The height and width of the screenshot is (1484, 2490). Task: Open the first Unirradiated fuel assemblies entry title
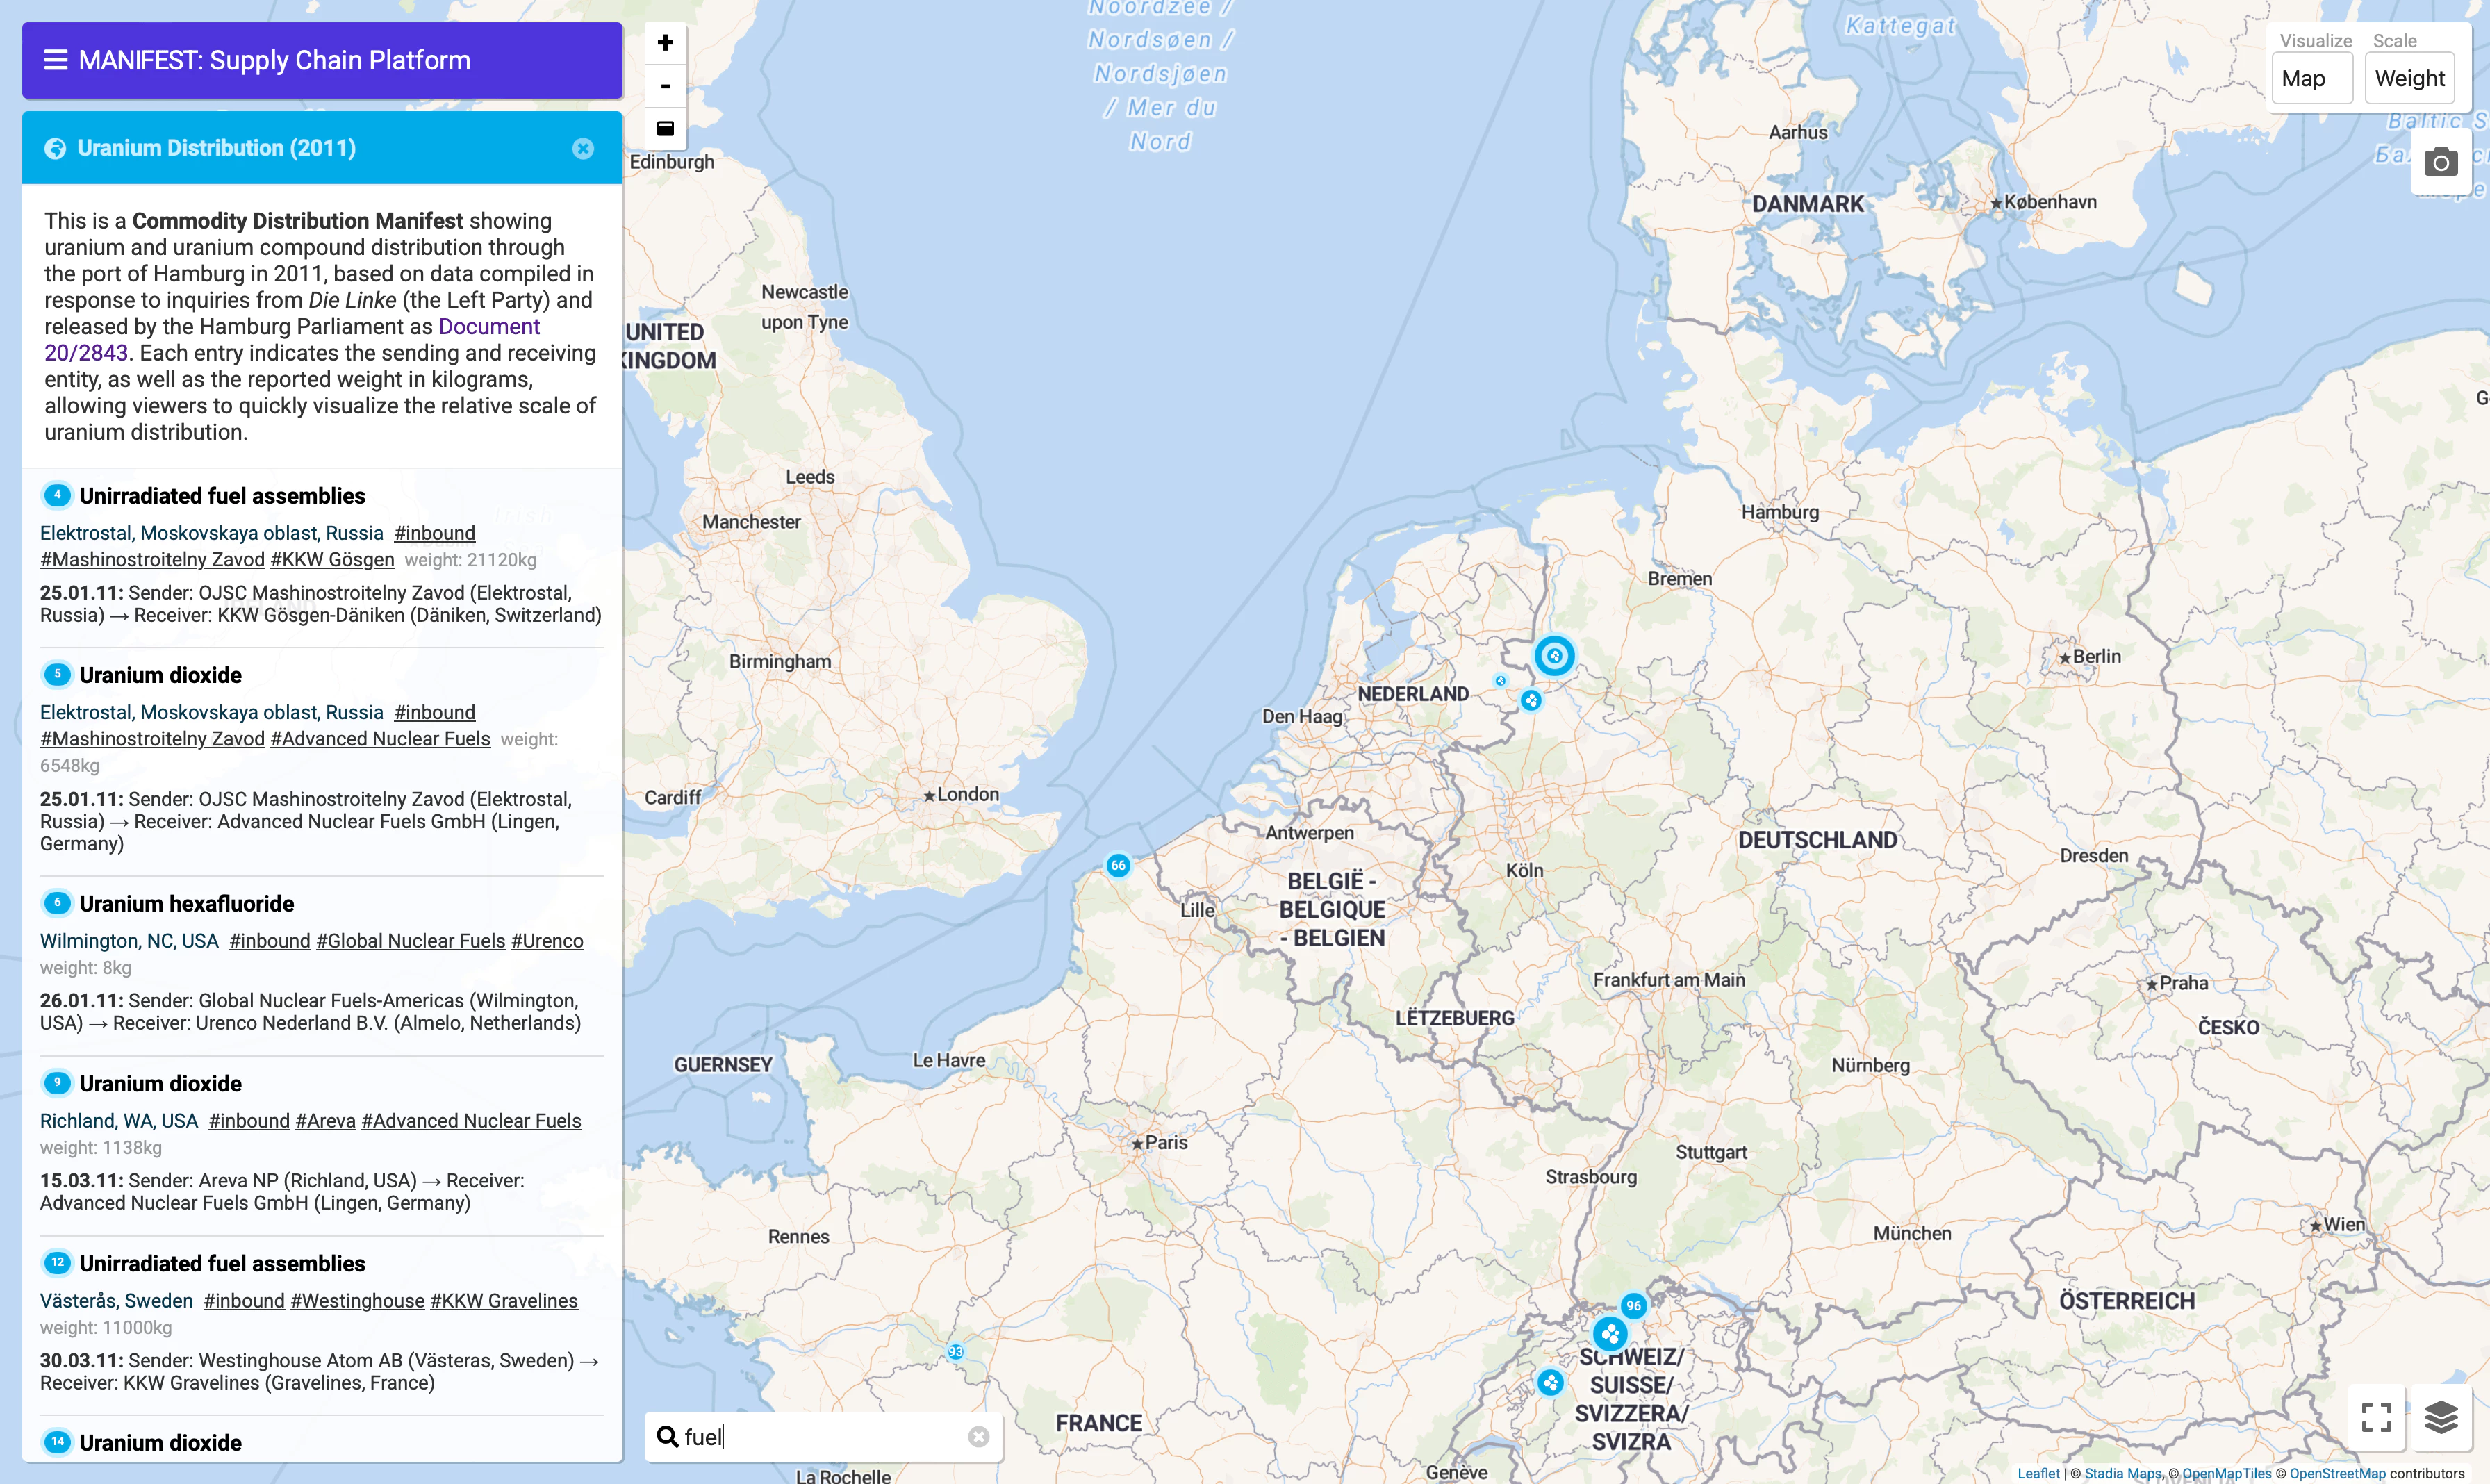click(x=222, y=496)
